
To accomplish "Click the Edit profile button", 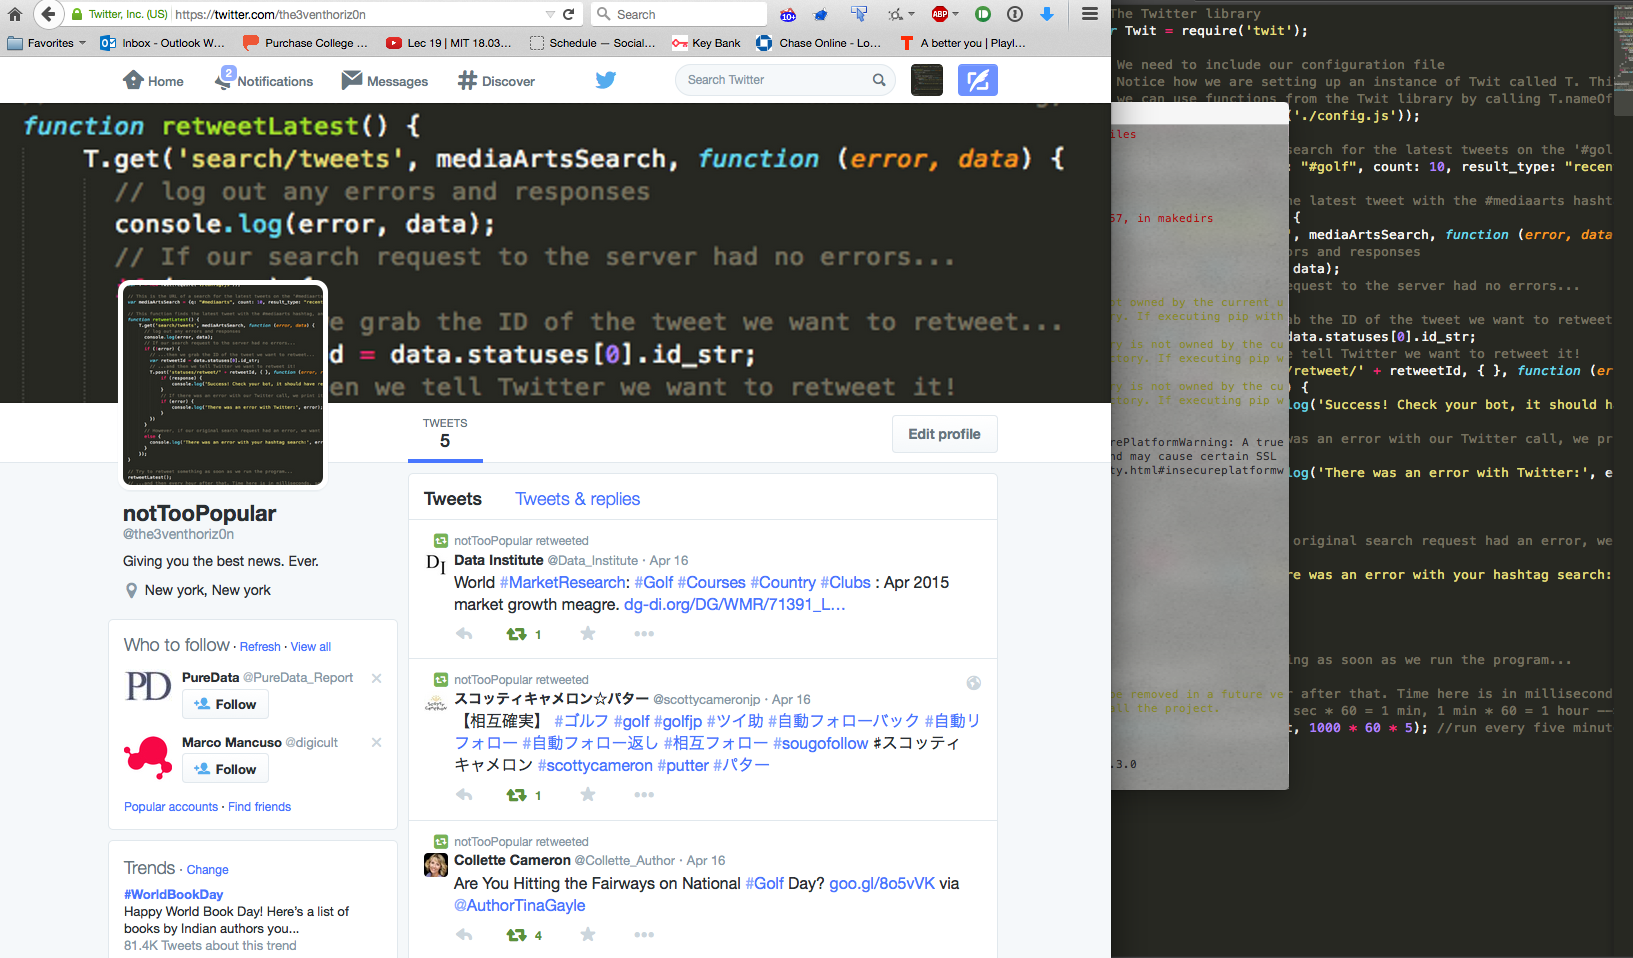I will (x=944, y=434).
